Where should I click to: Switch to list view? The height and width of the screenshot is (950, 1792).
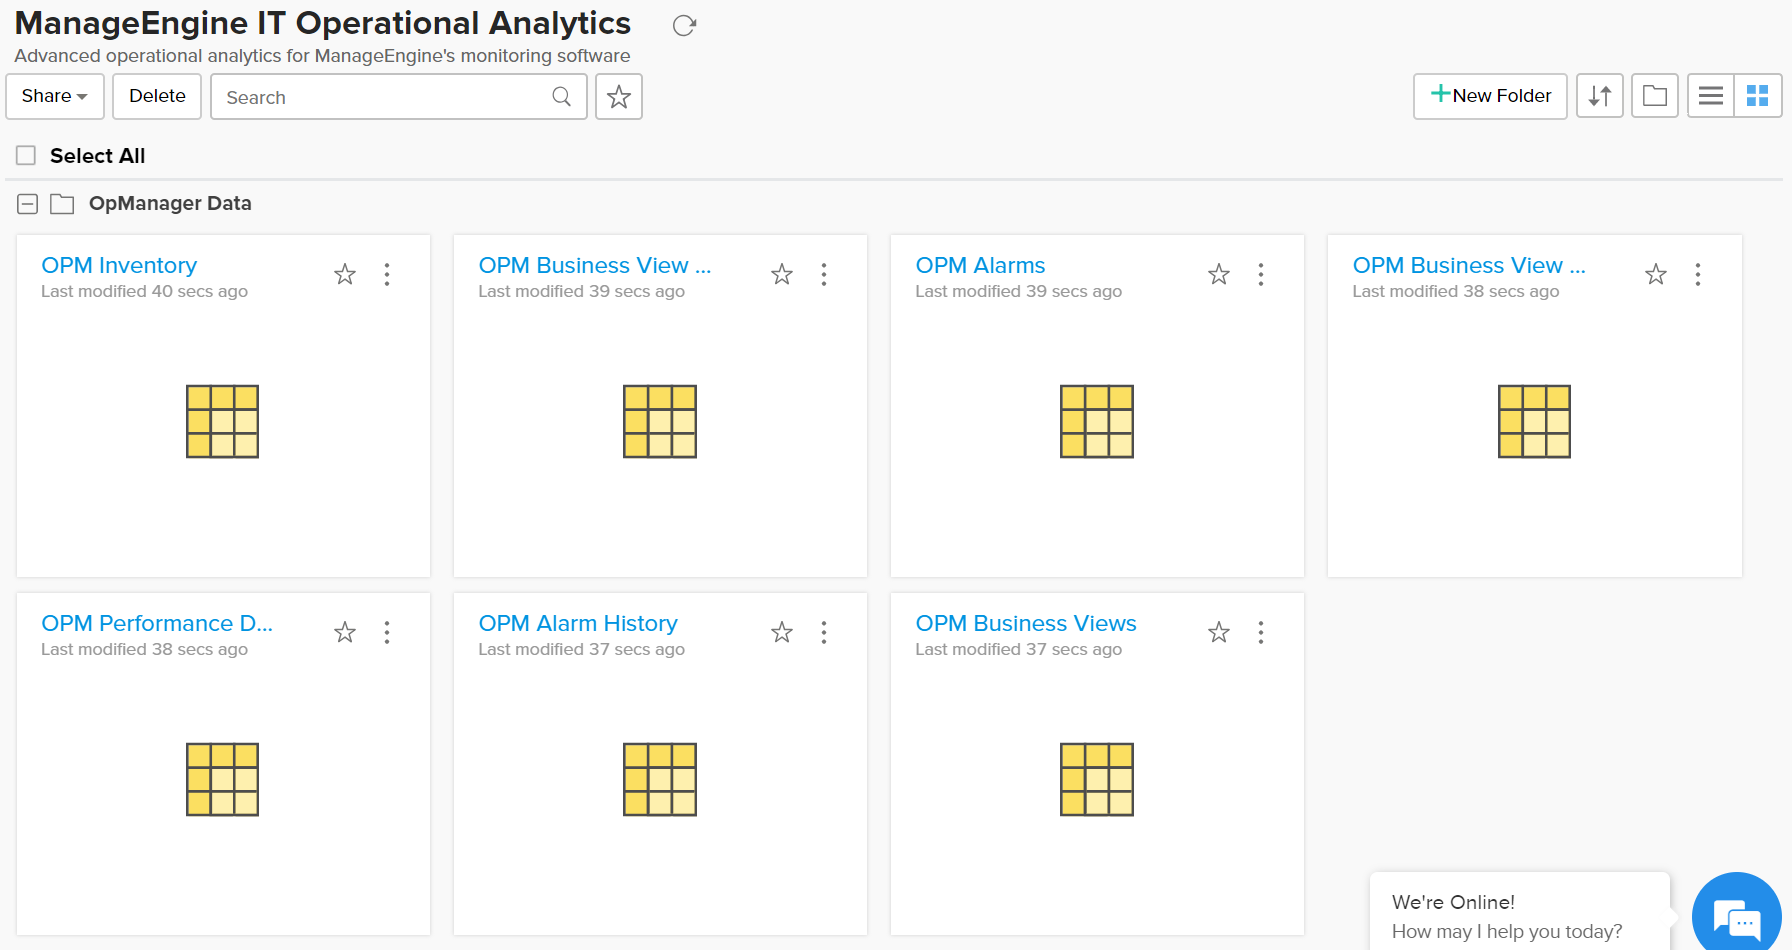point(1711,96)
